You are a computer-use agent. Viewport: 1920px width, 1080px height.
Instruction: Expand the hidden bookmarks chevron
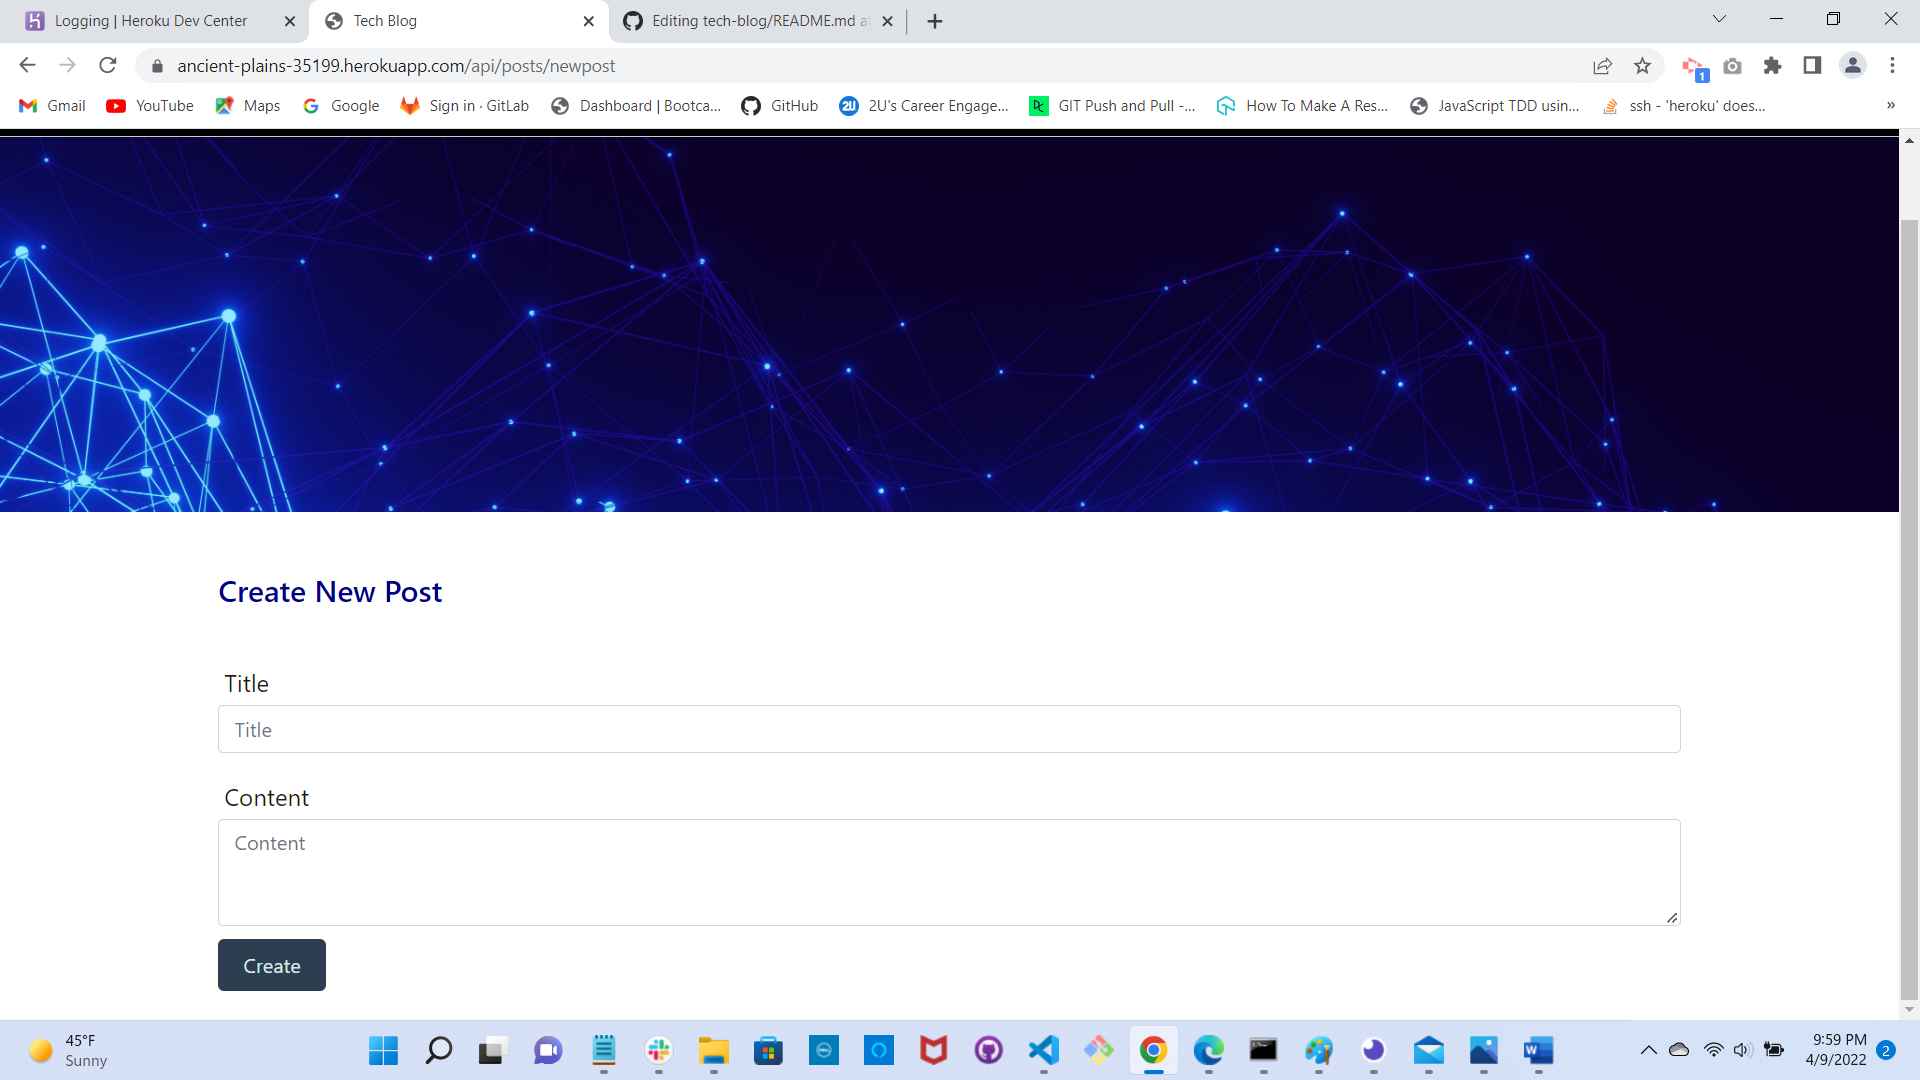(x=1890, y=106)
